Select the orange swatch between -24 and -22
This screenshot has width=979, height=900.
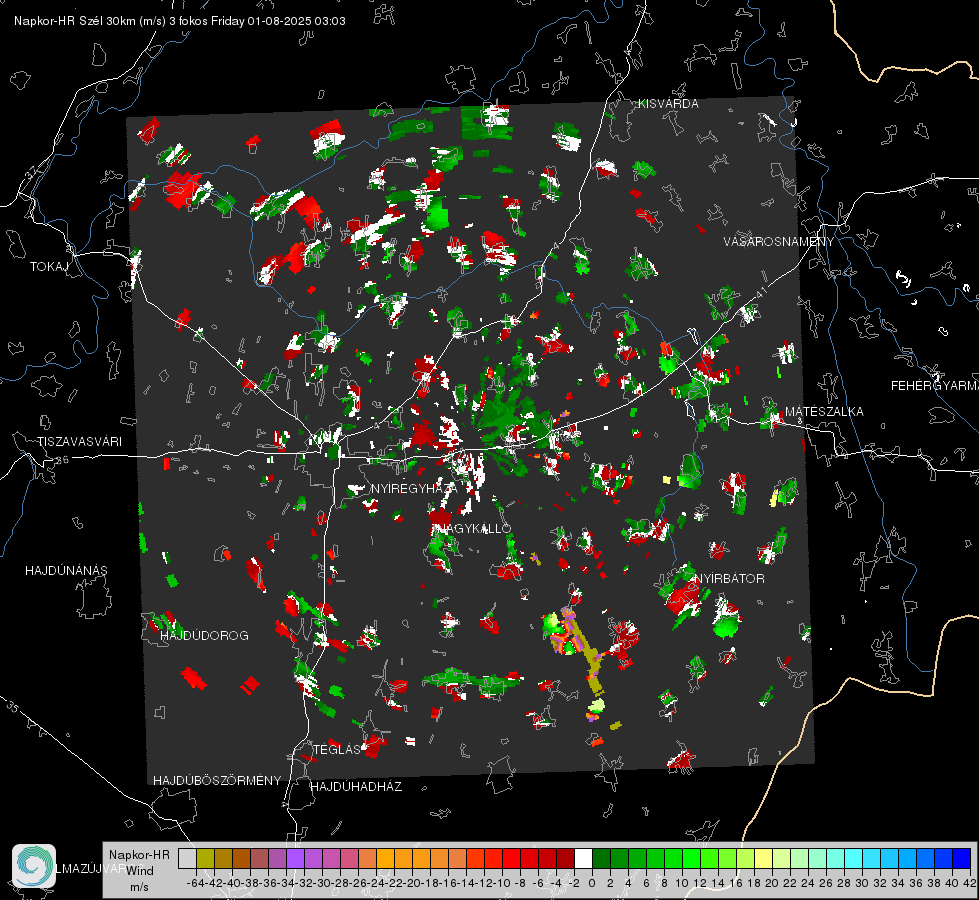click(385, 858)
